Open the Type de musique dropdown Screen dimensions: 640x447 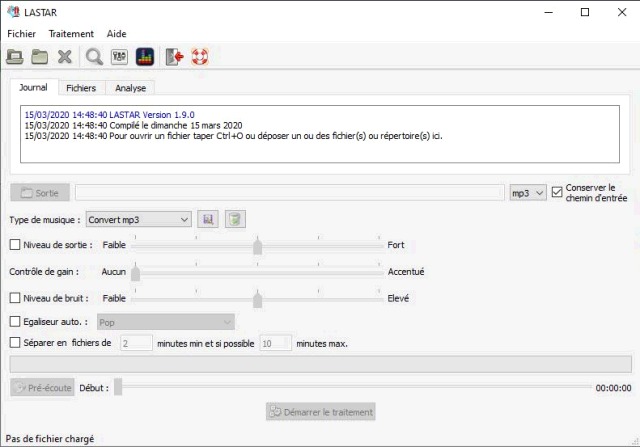(x=138, y=219)
